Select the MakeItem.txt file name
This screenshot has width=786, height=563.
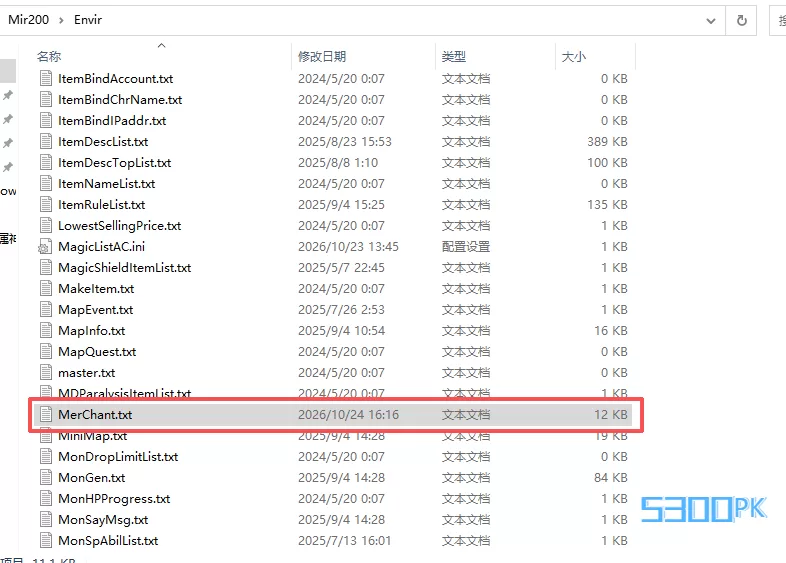point(96,289)
